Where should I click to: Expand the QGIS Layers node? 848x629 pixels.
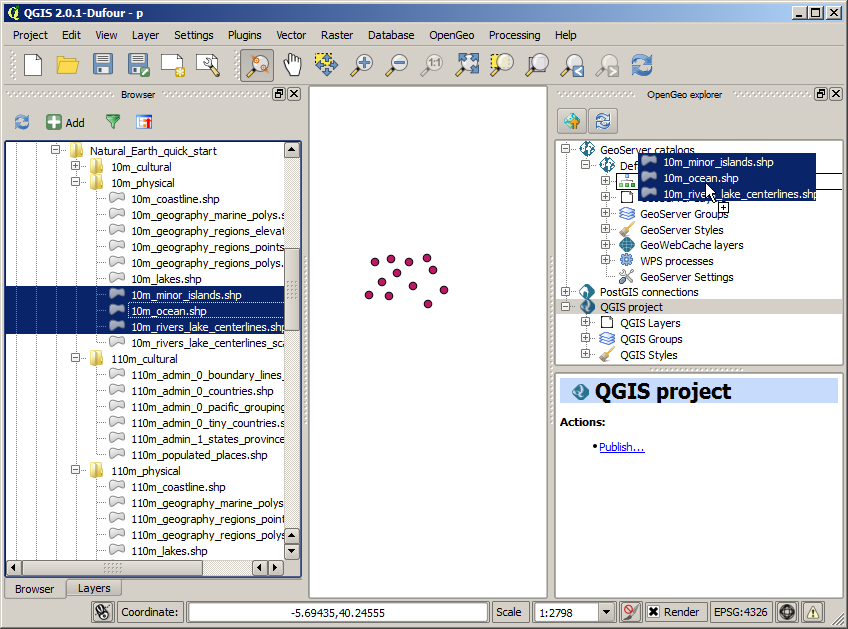coord(586,323)
